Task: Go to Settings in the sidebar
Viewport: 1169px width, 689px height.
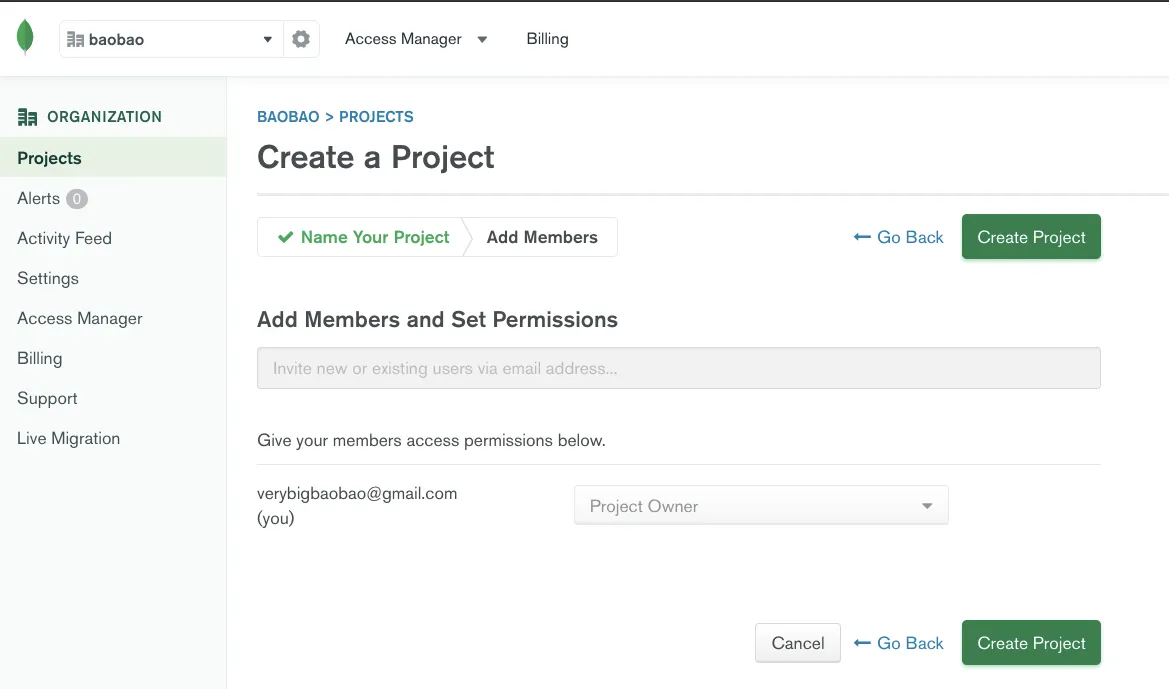Action: [48, 278]
